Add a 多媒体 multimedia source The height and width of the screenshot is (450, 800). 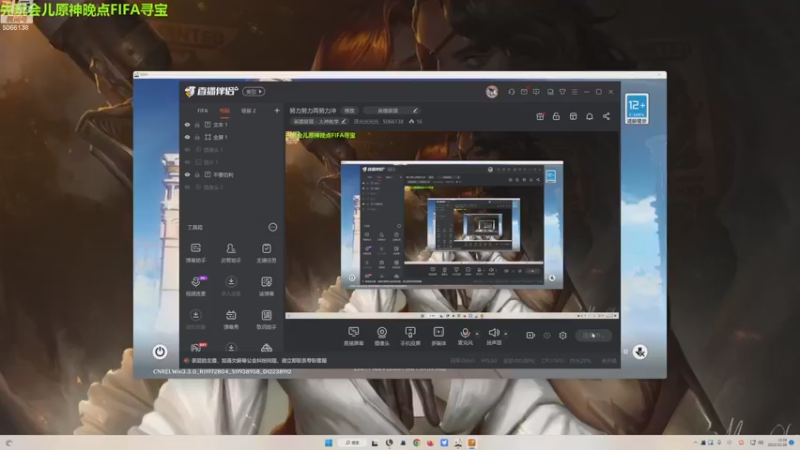point(438,336)
